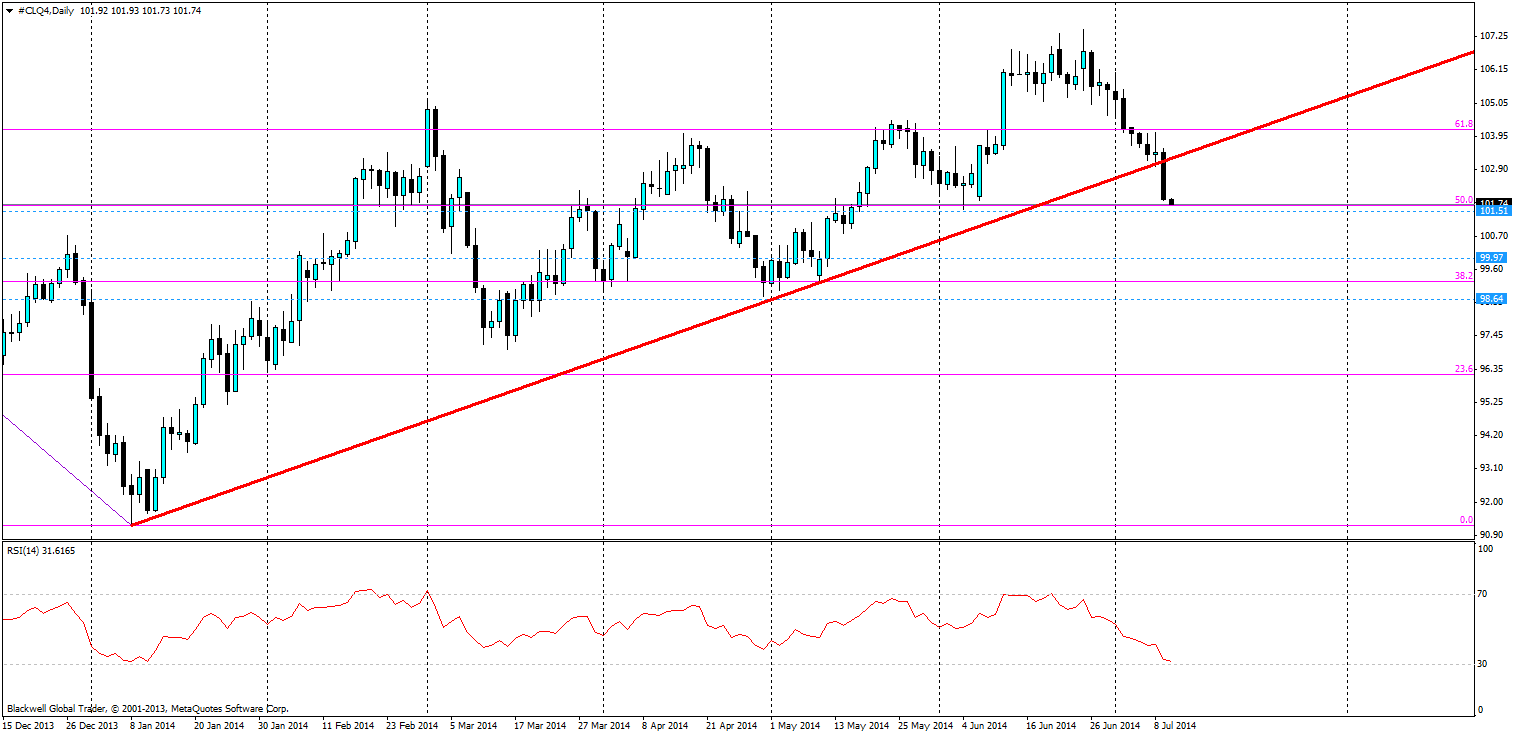Click the 13 May 2014 date label
1514x734 pixels.
[861, 725]
